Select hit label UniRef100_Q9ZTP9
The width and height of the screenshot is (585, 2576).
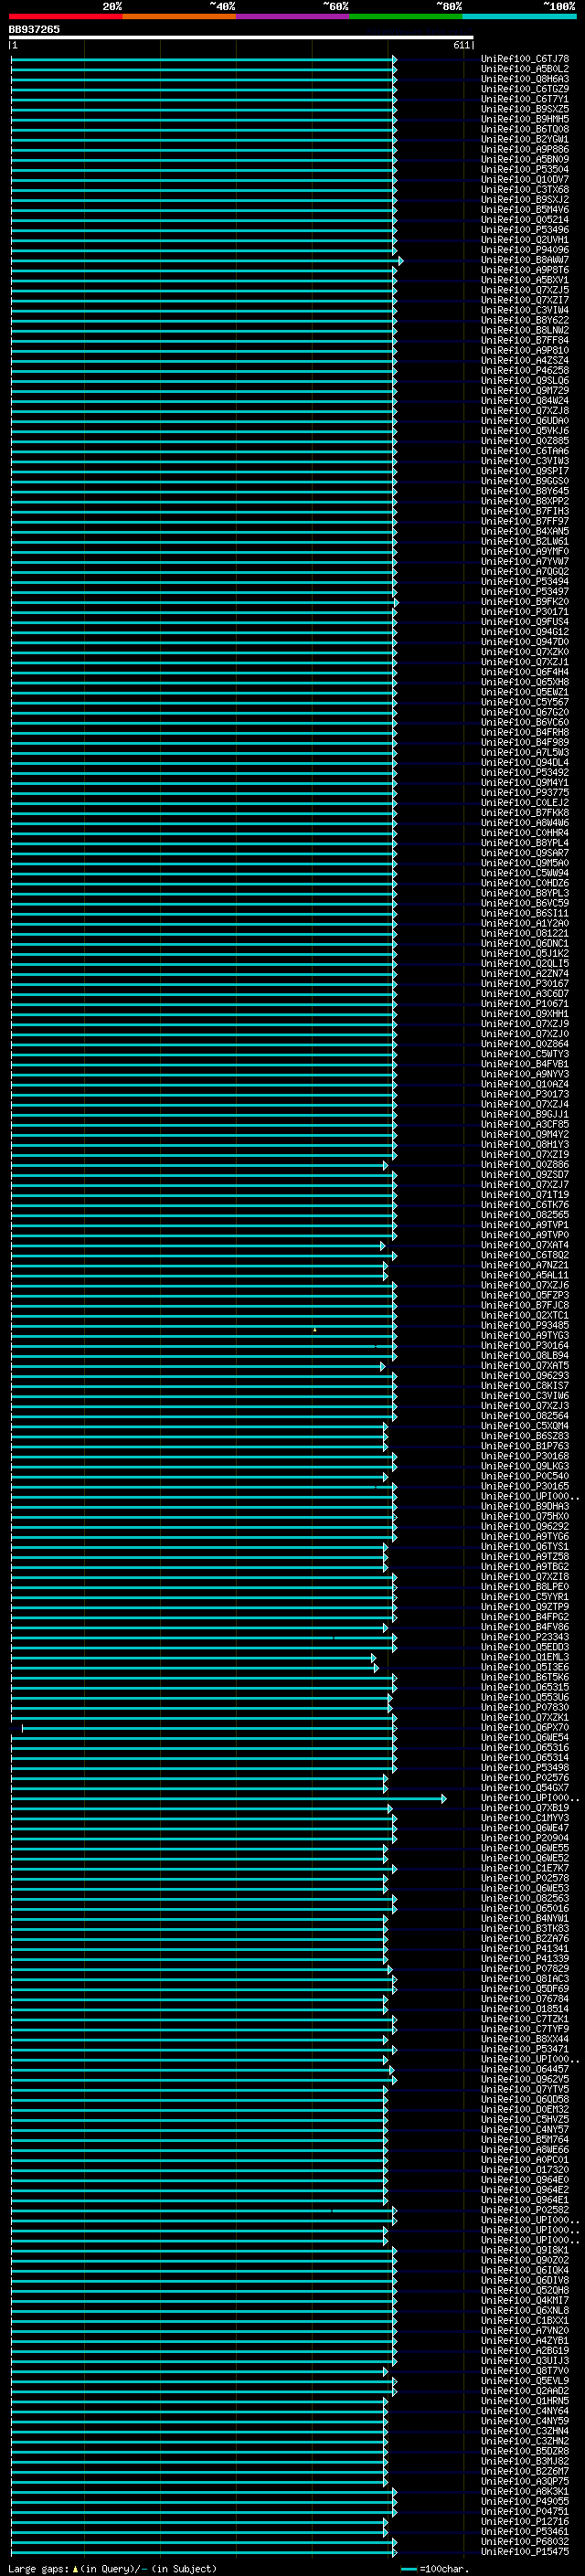pyautogui.click(x=525, y=1607)
